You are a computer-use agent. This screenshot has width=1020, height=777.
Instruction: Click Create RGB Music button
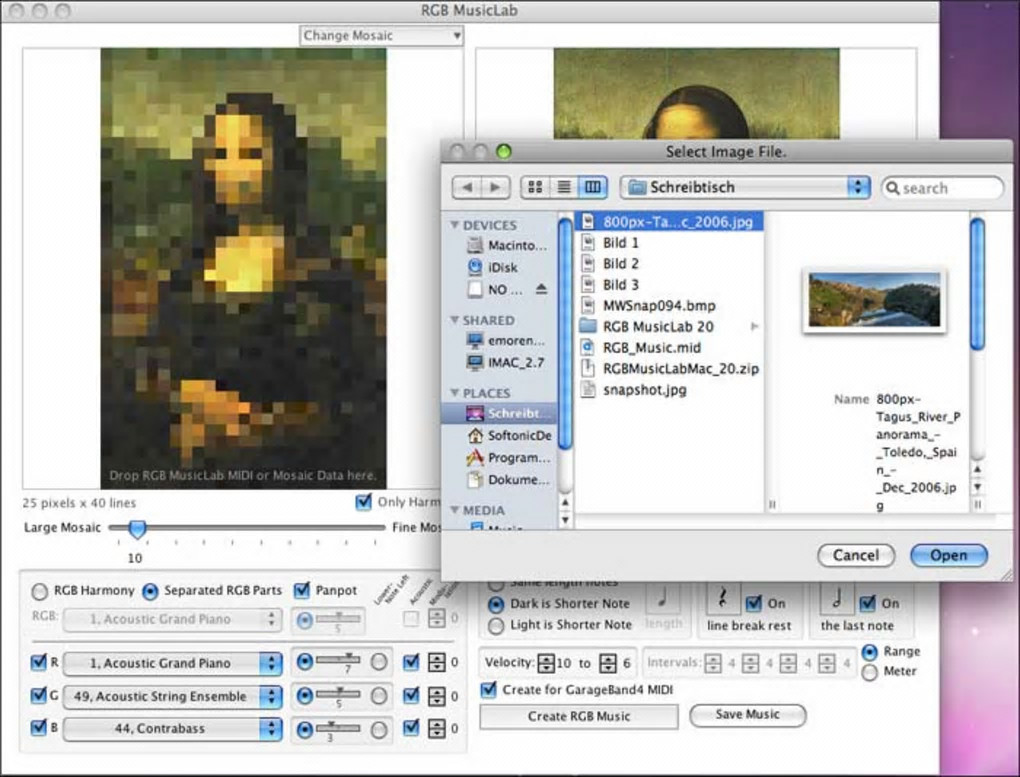tap(579, 716)
